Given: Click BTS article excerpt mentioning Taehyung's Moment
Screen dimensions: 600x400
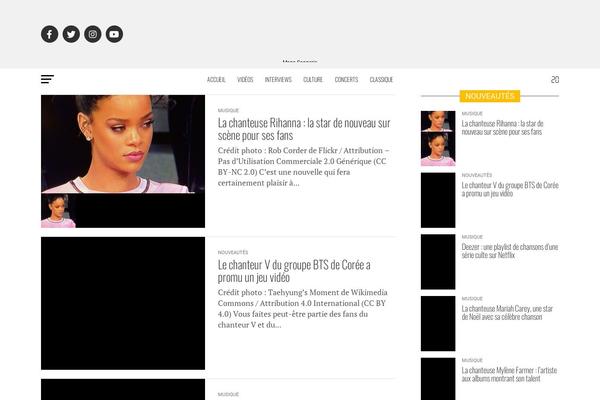Looking at the screenshot, I should 303,309.
